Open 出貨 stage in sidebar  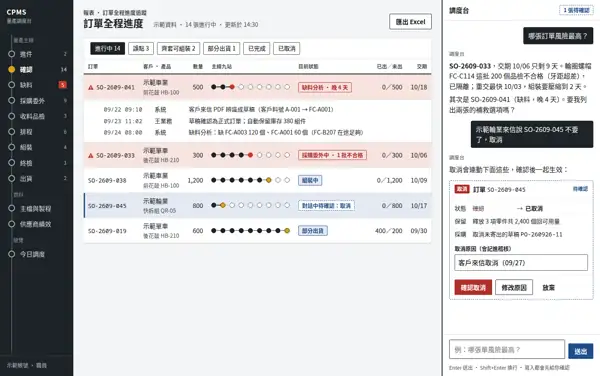point(37,178)
